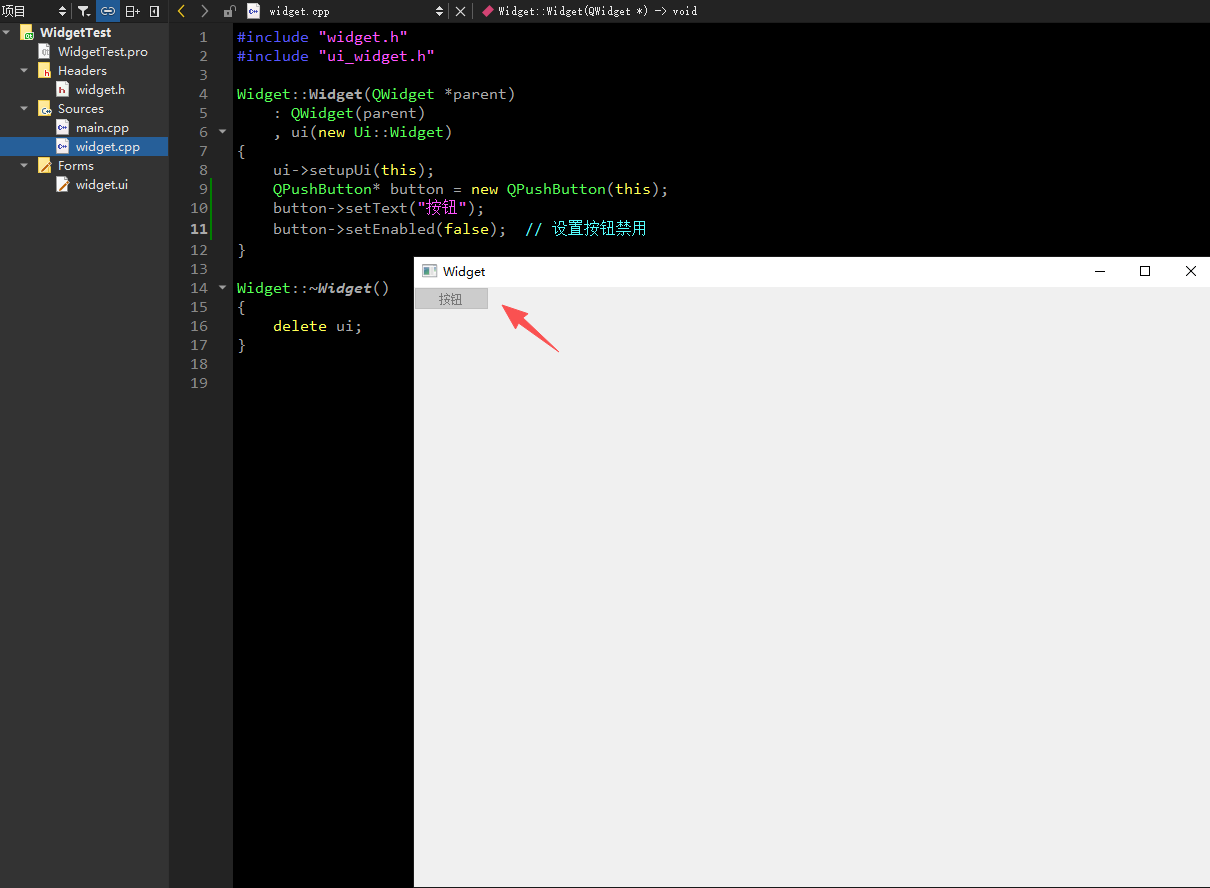Click the widget.h header file icon
1210x888 pixels.
click(62, 90)
